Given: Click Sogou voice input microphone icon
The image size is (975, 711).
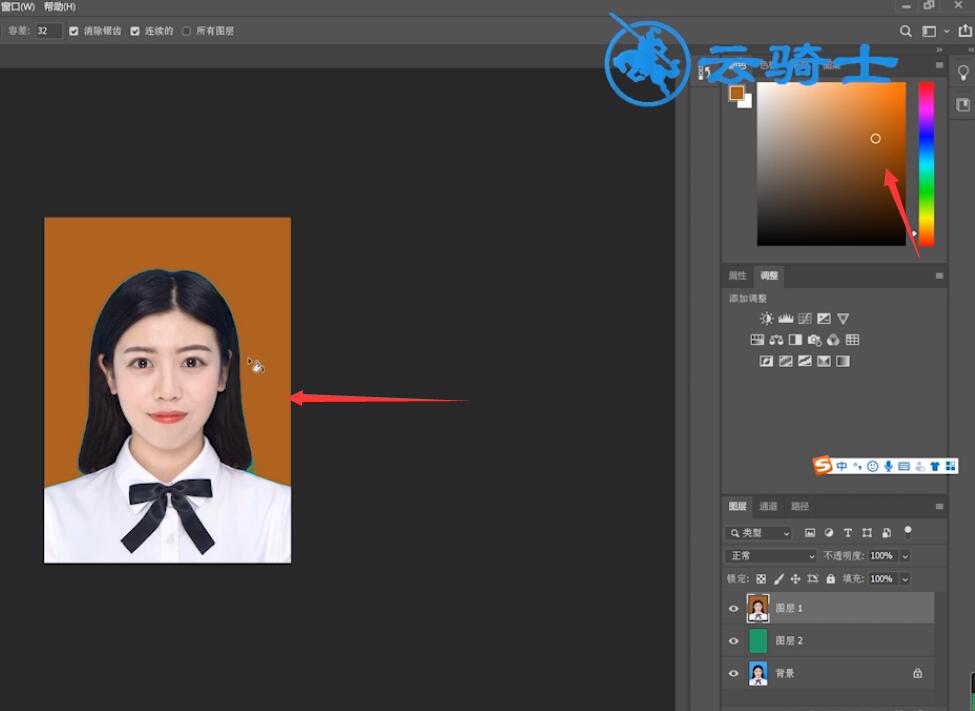Looking at the screenshot, I should 889,466.
